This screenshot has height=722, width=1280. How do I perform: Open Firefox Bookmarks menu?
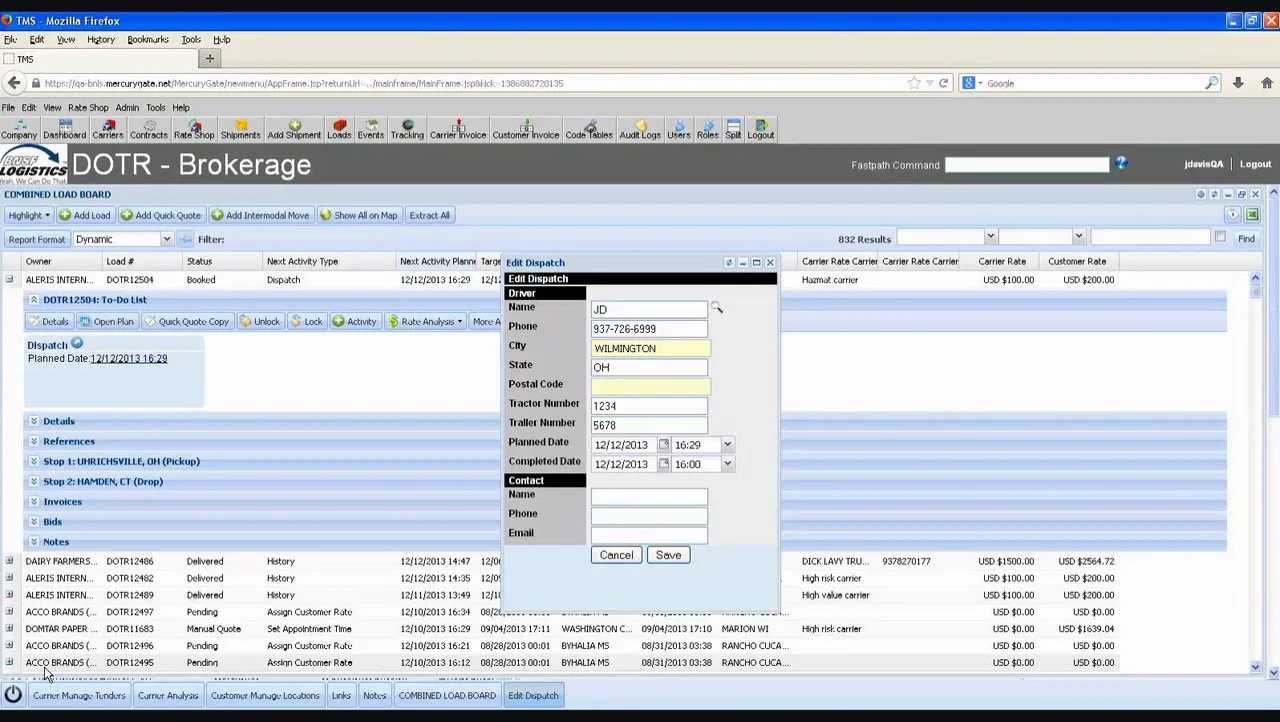(148, 40)
